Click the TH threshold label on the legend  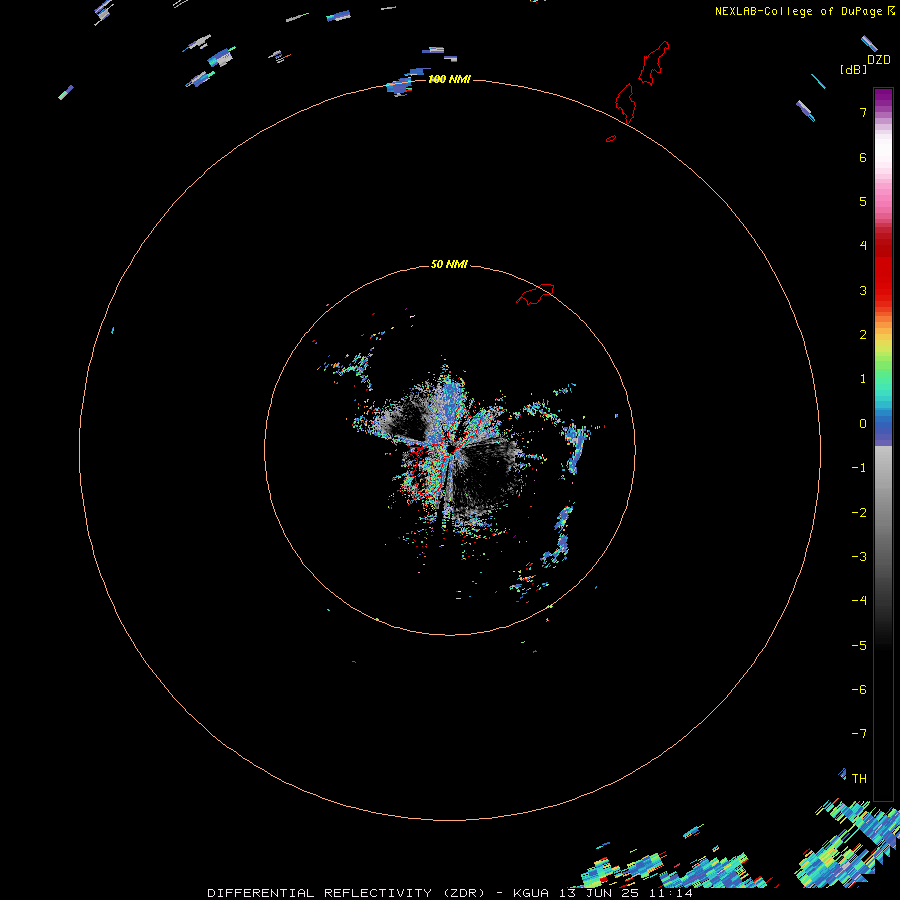859,779
